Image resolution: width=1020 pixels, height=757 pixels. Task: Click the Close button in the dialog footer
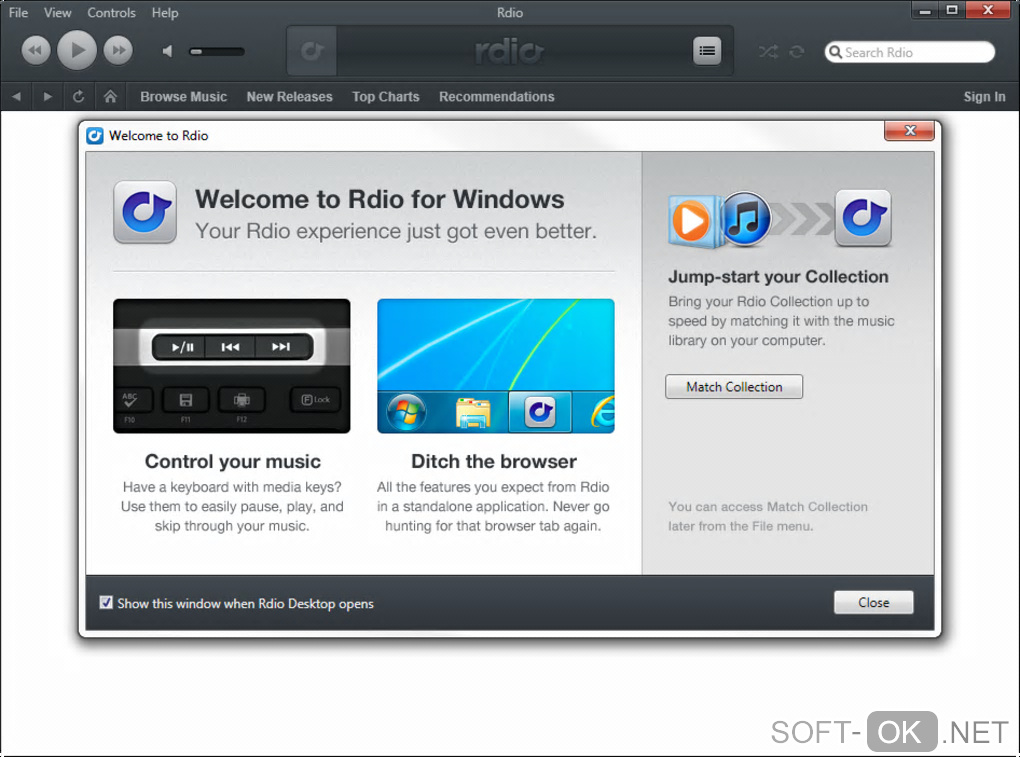(873, 602)
